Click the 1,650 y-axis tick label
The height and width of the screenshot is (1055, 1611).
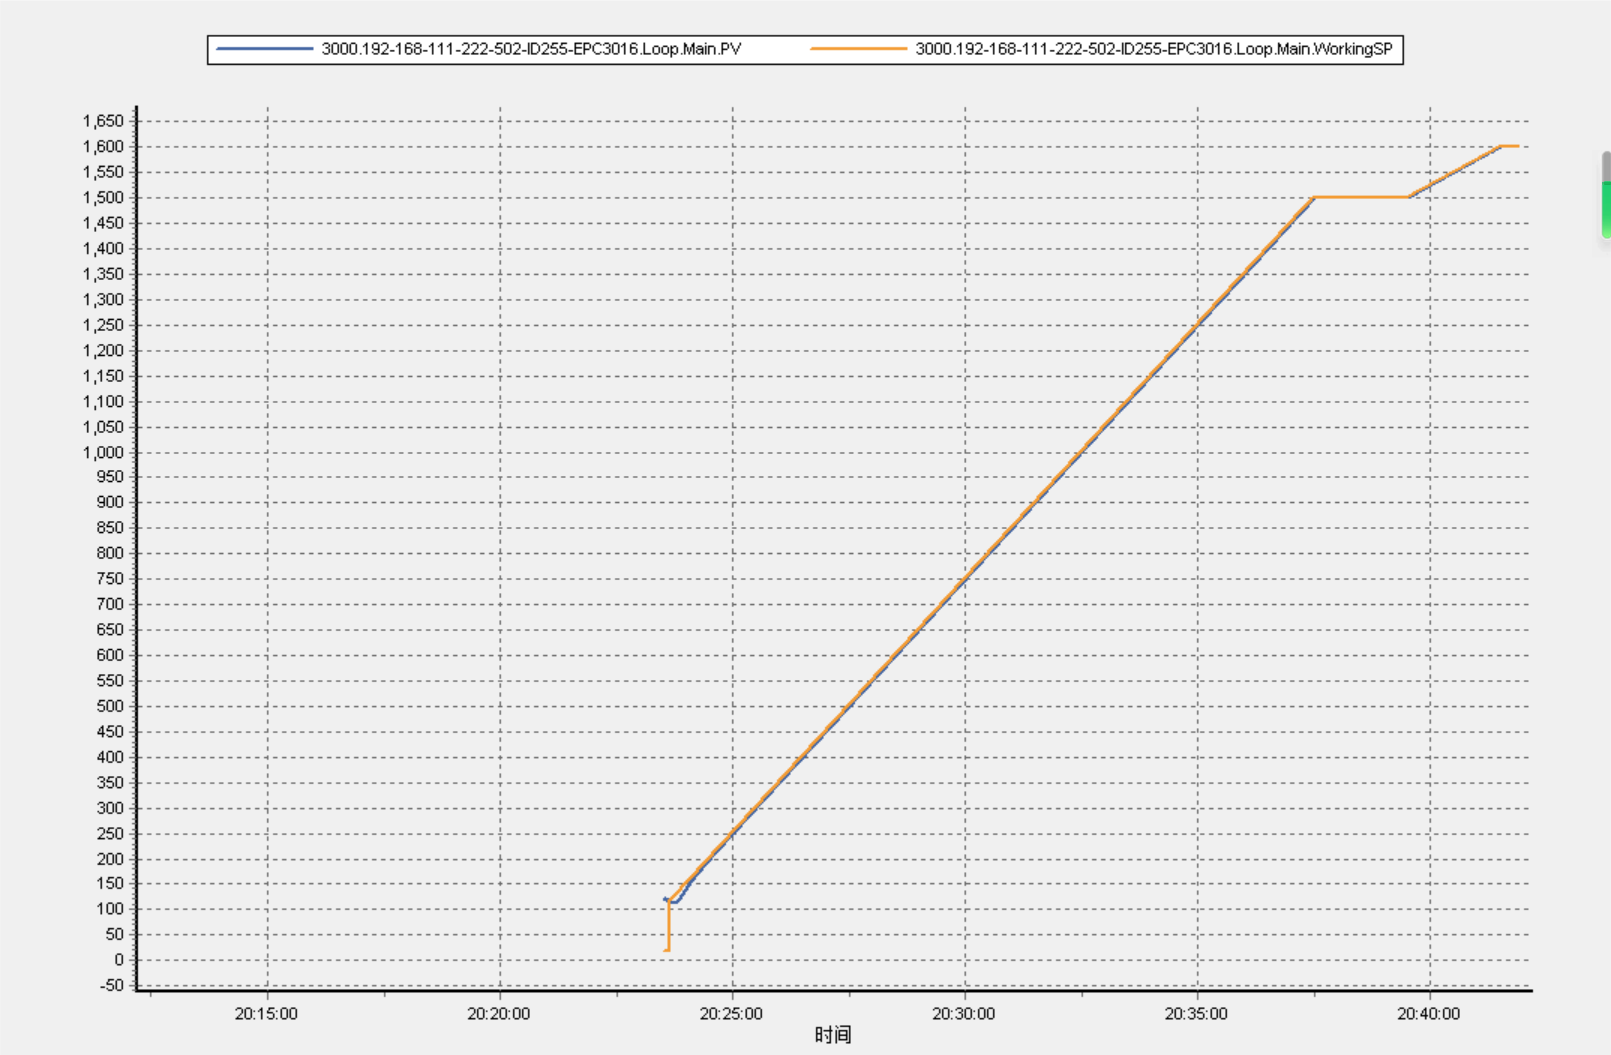(103, 121)
